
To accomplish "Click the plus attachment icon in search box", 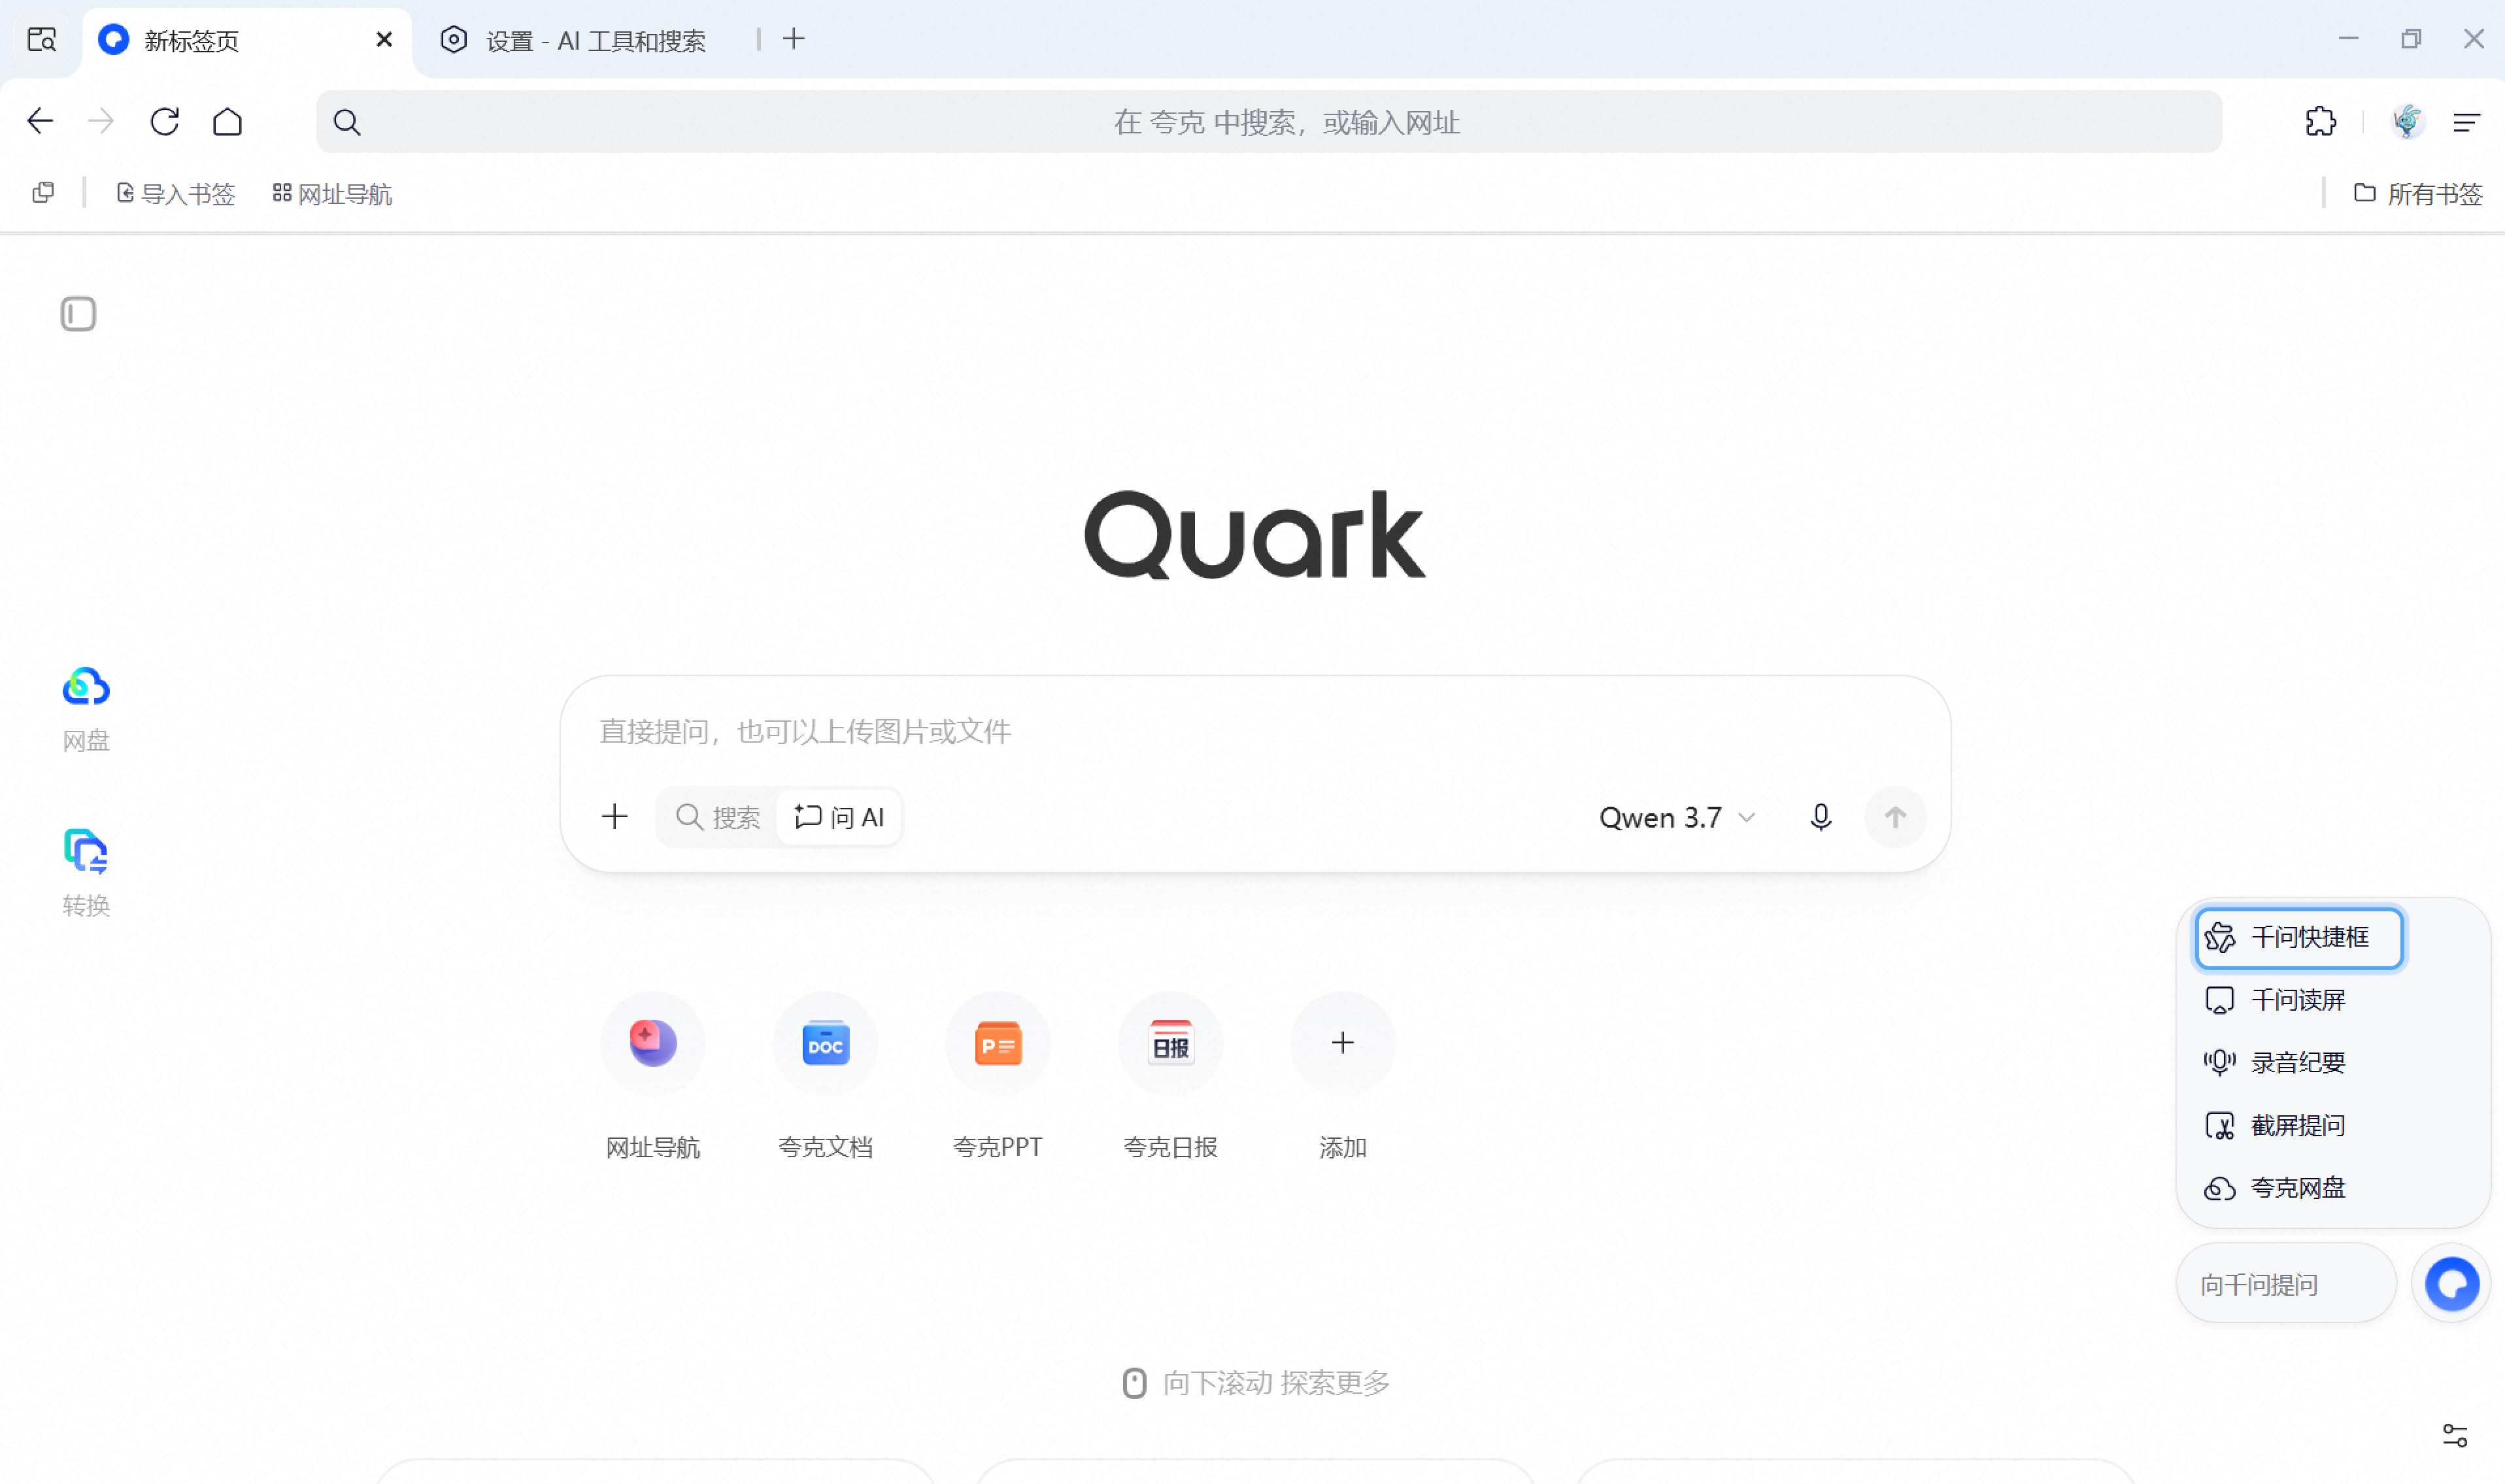I will pos(615,817).
